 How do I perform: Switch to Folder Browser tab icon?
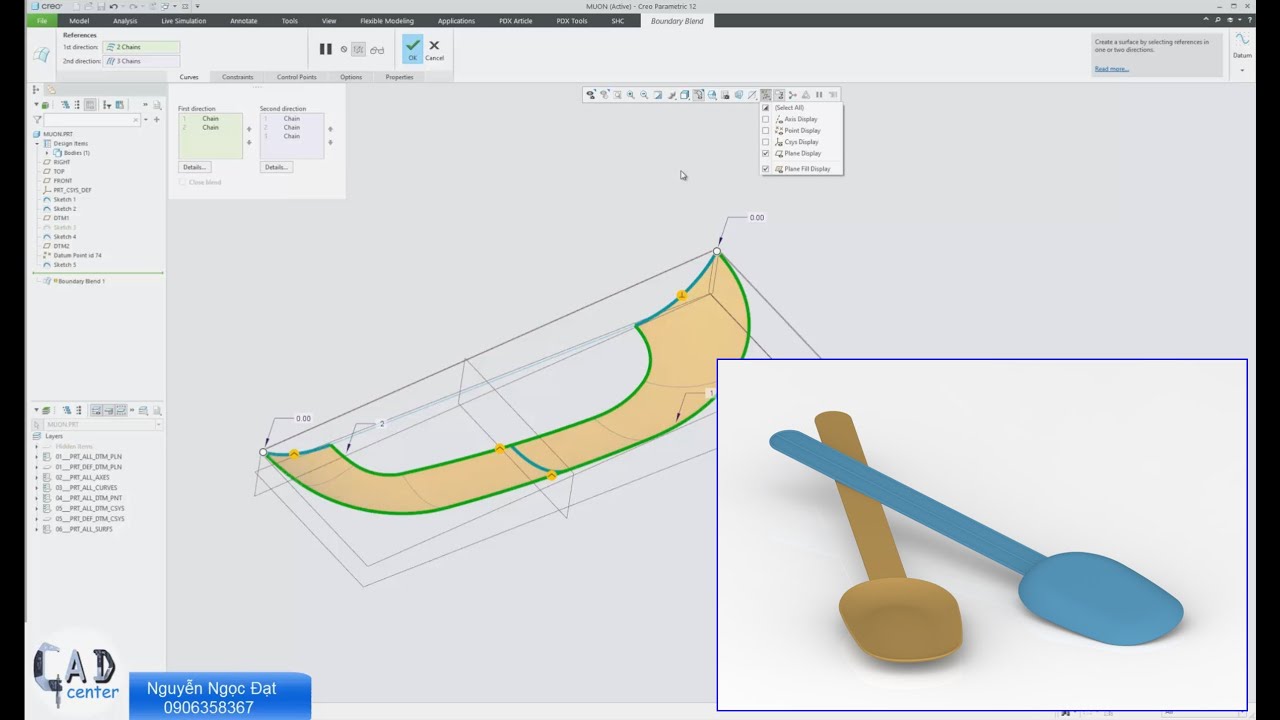coord(52,89)
